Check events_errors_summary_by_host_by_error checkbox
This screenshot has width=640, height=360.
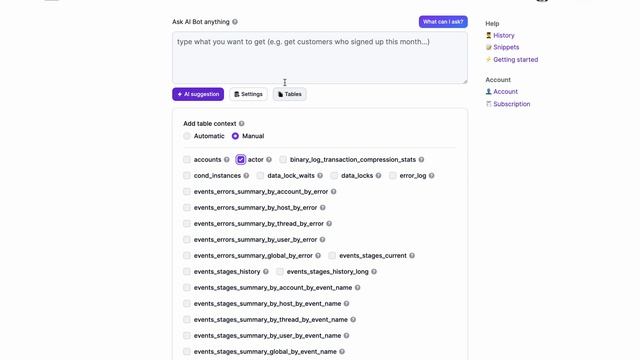coord(187,208)
